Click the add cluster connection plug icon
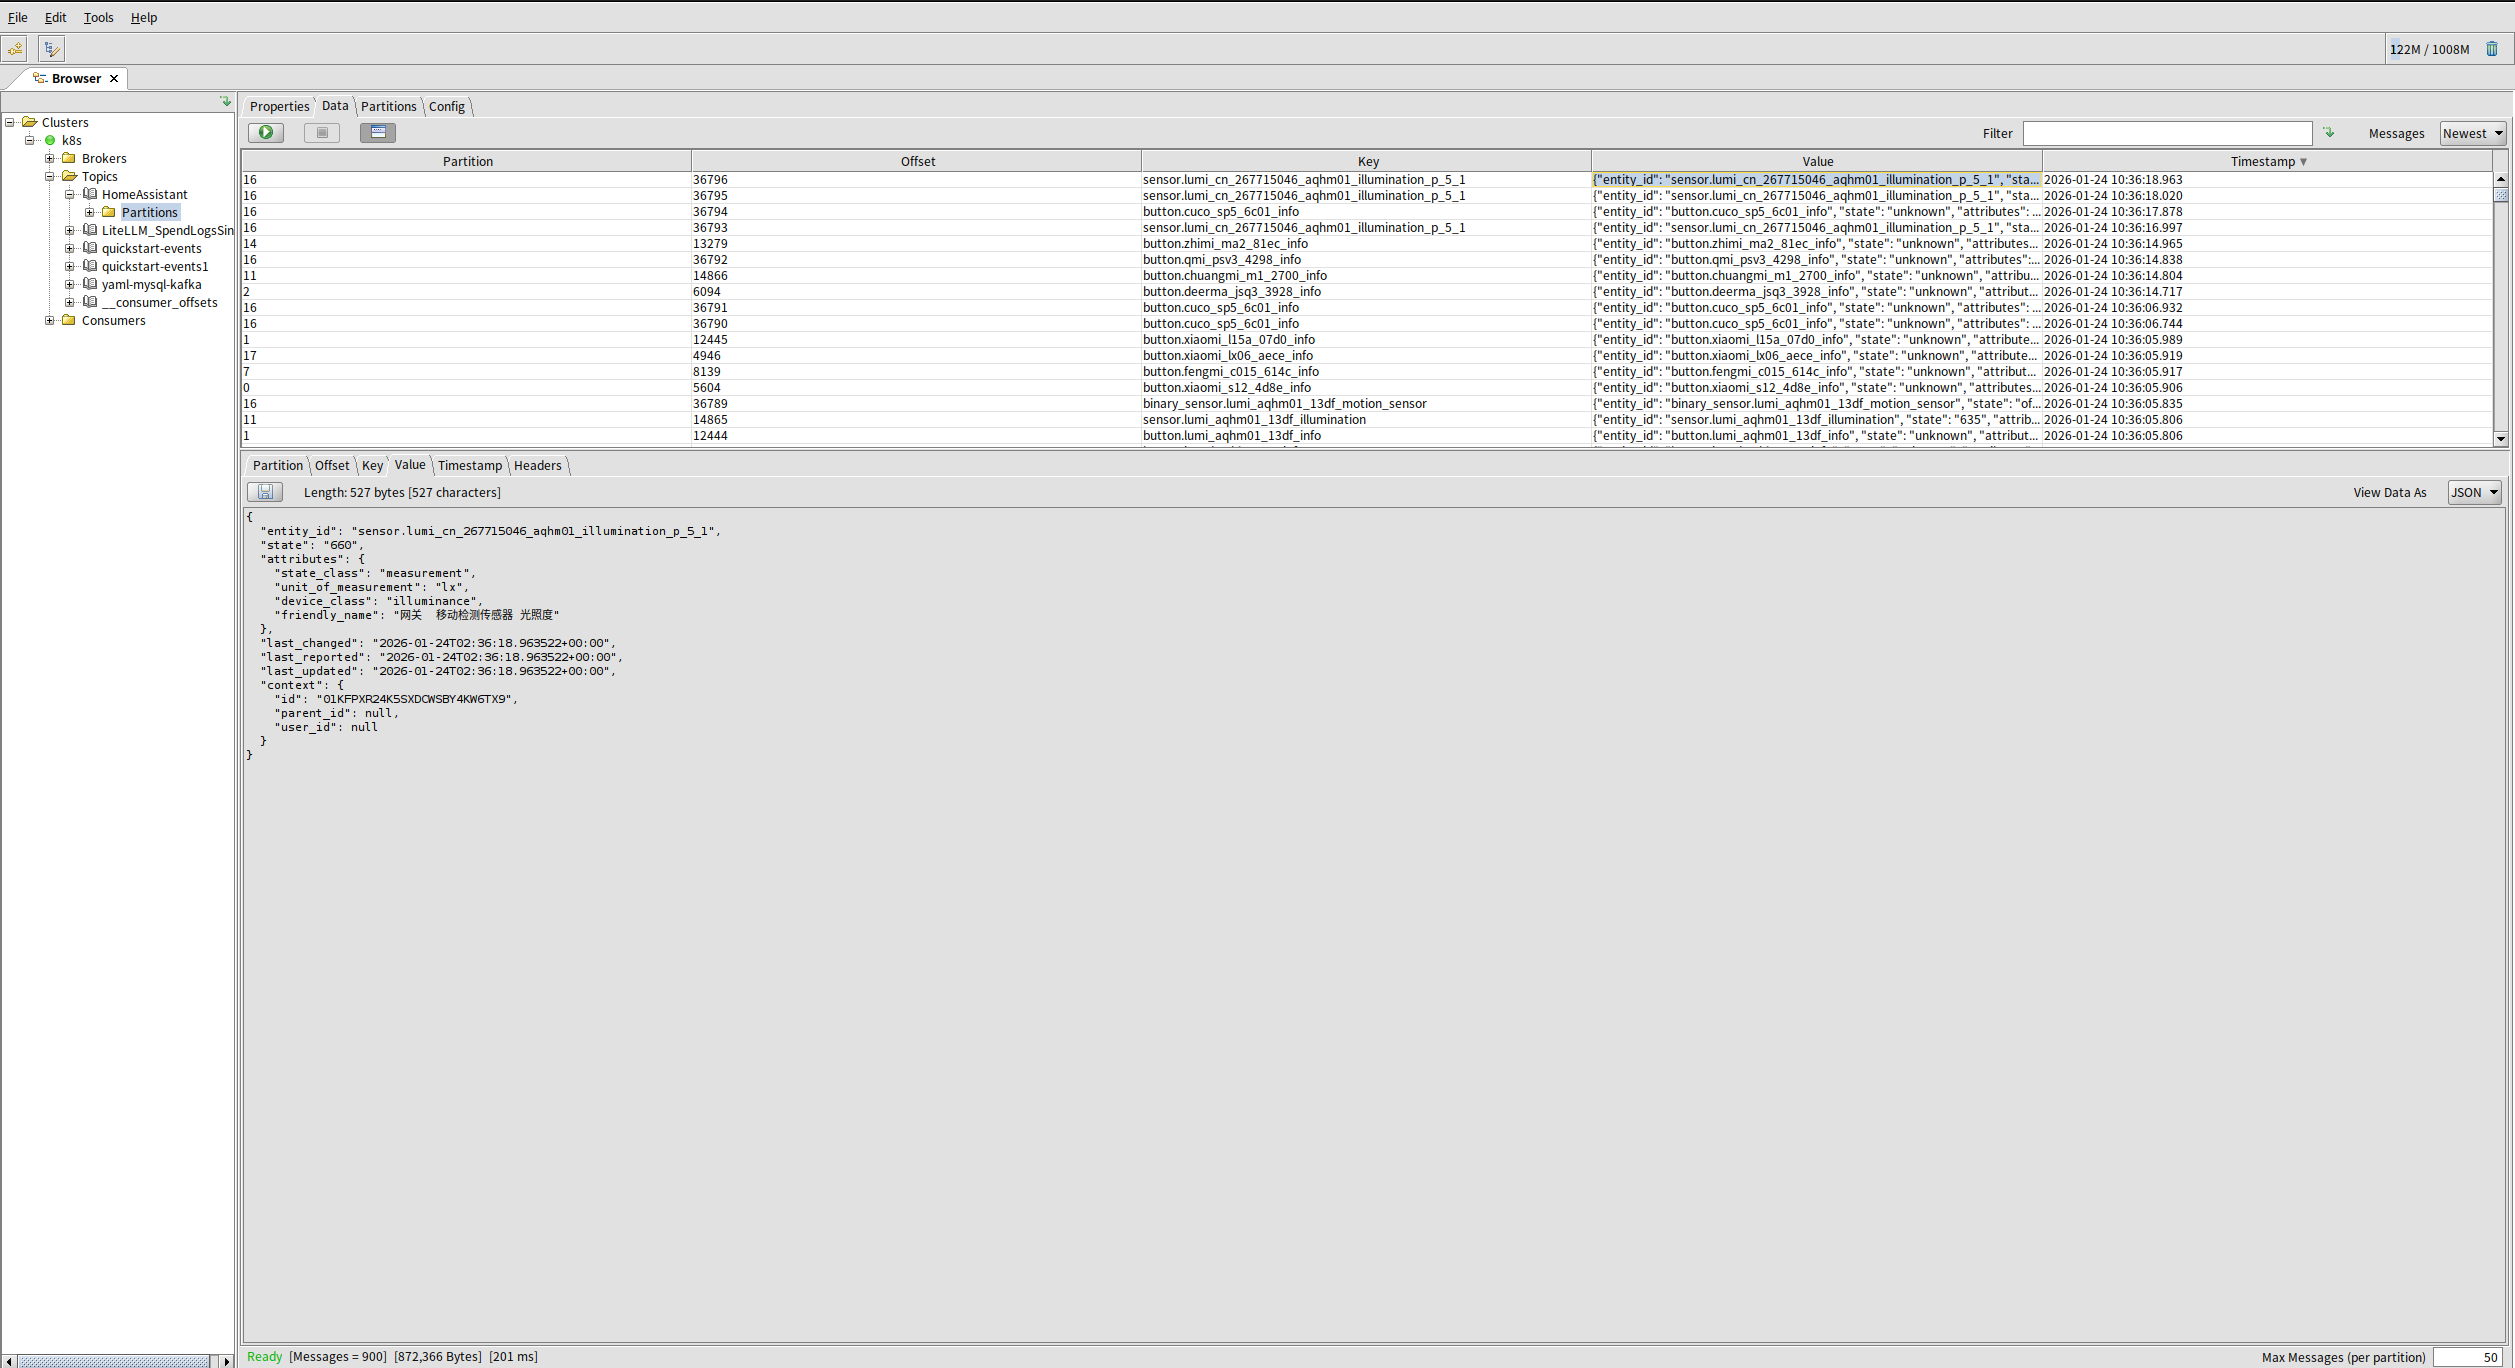Viewport: 2515px width, 1368px height. pyautogui.click(x=16, y=48)
